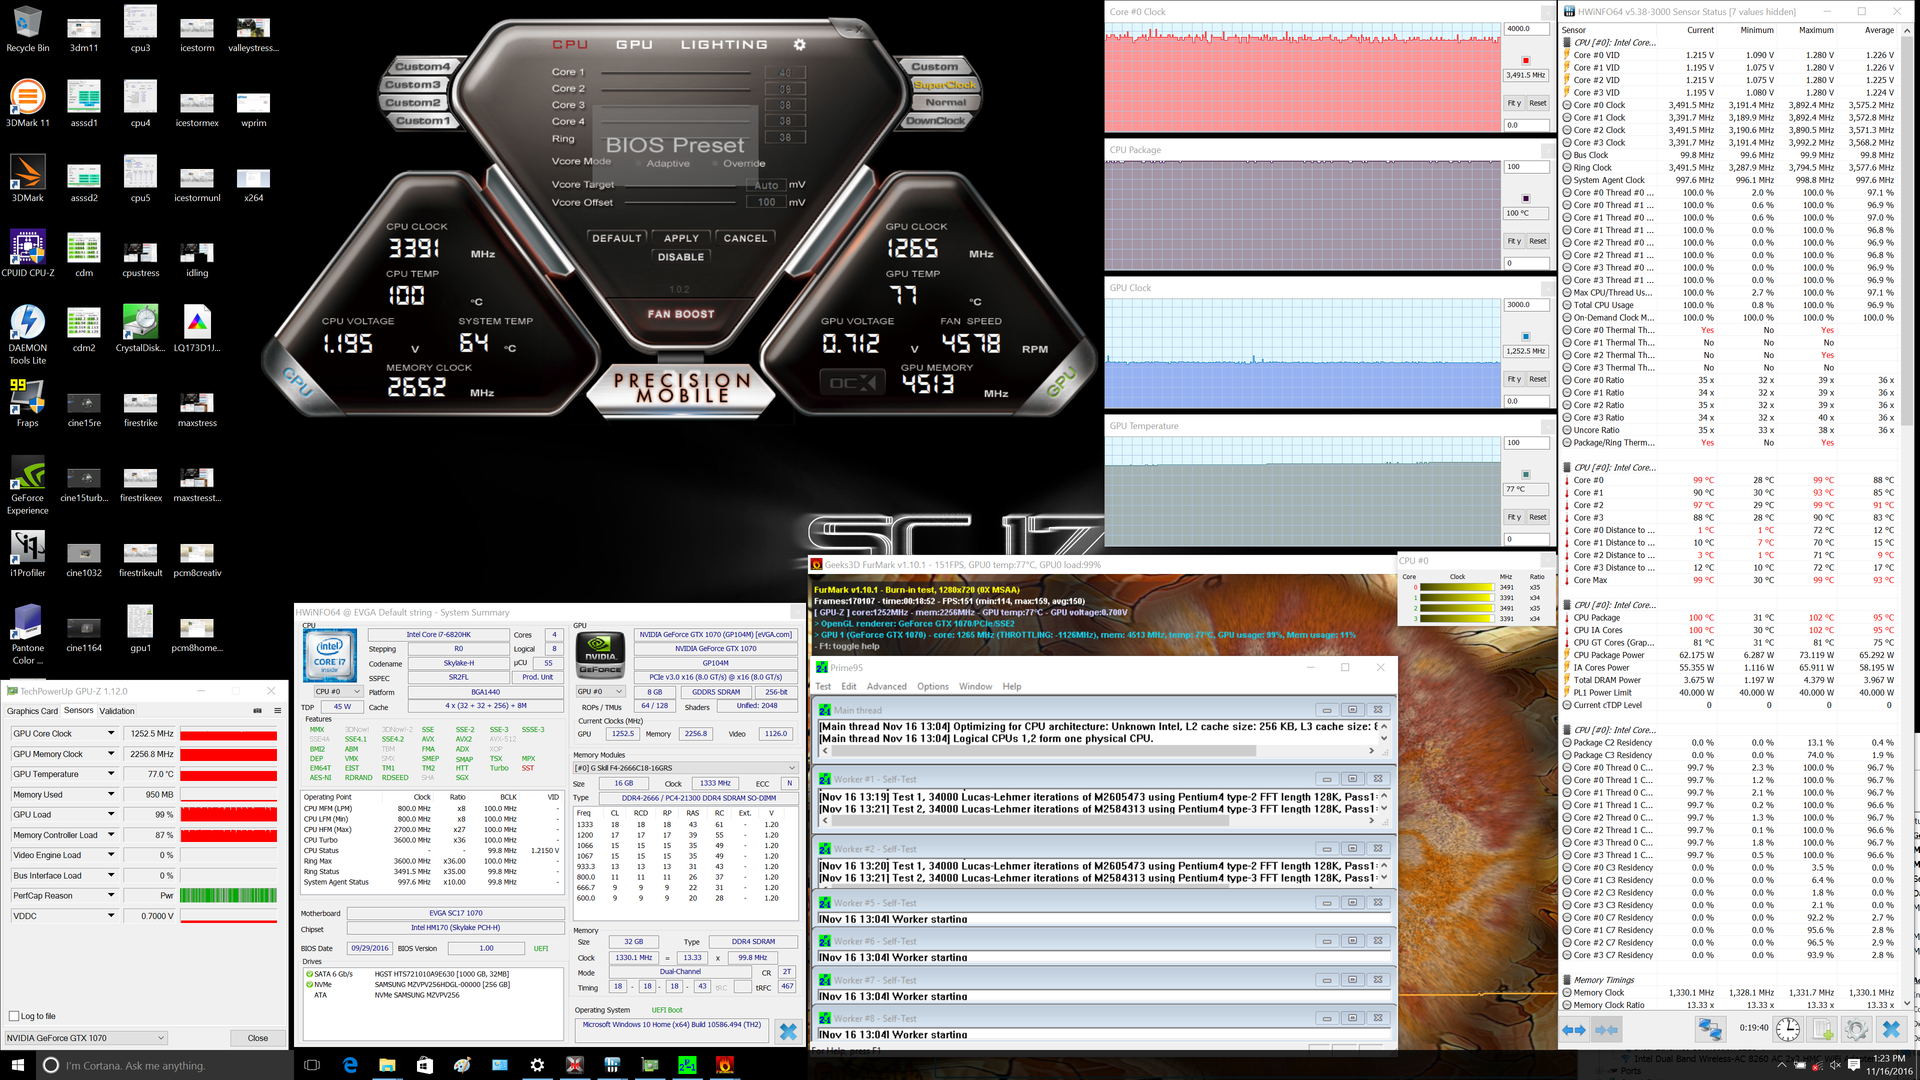Click the blue color swatch of GPU Clock graph
Screen dimensions: 1920x1080
point(1525,337)
